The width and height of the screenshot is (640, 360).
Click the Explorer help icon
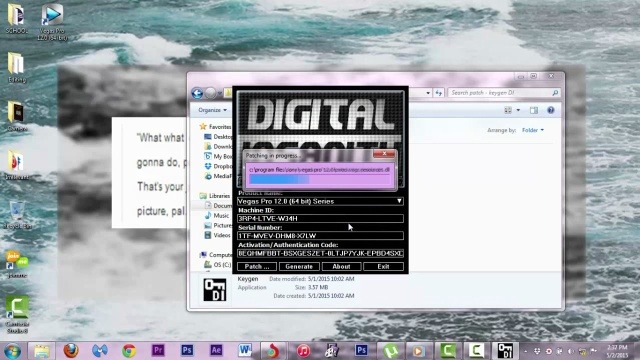pyautogui.click(x=551, y=110)
